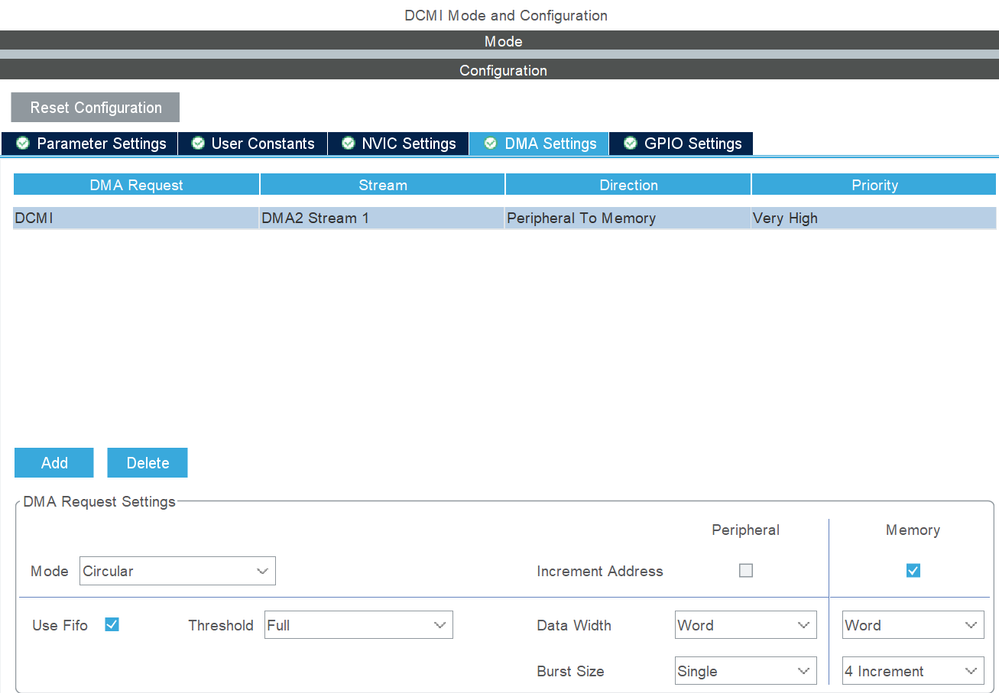This screenshot has height=693, width=999.
Task: Open the Threshold Full dropdown
Action: (x=358, y=625)
